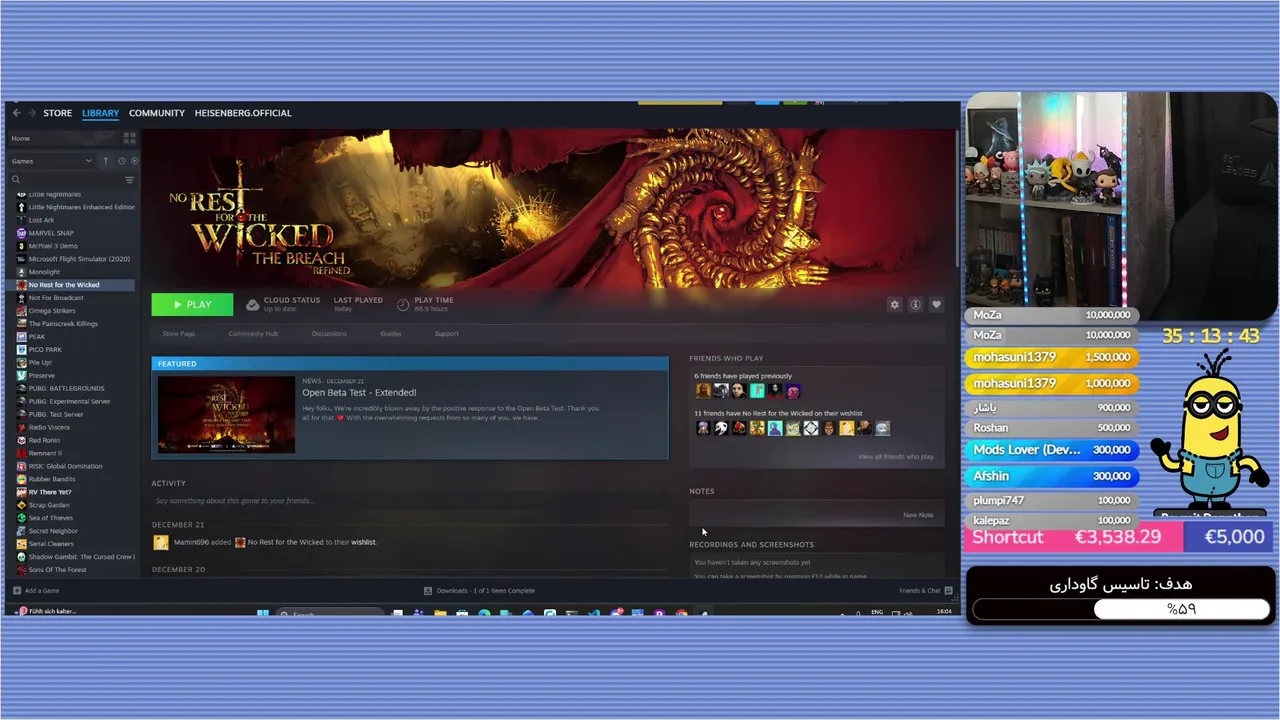Click the MARVEL SNAP game icon
1280x720 pixels.
21,233
